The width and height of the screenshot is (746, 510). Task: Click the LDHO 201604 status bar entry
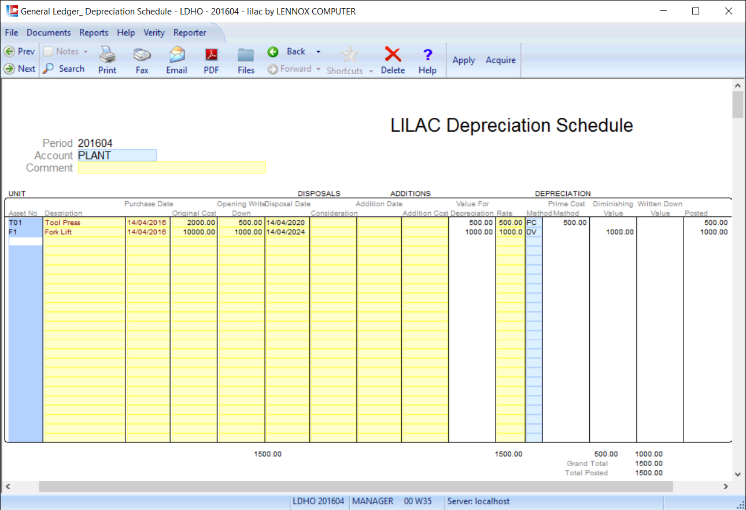pos(318,501)
